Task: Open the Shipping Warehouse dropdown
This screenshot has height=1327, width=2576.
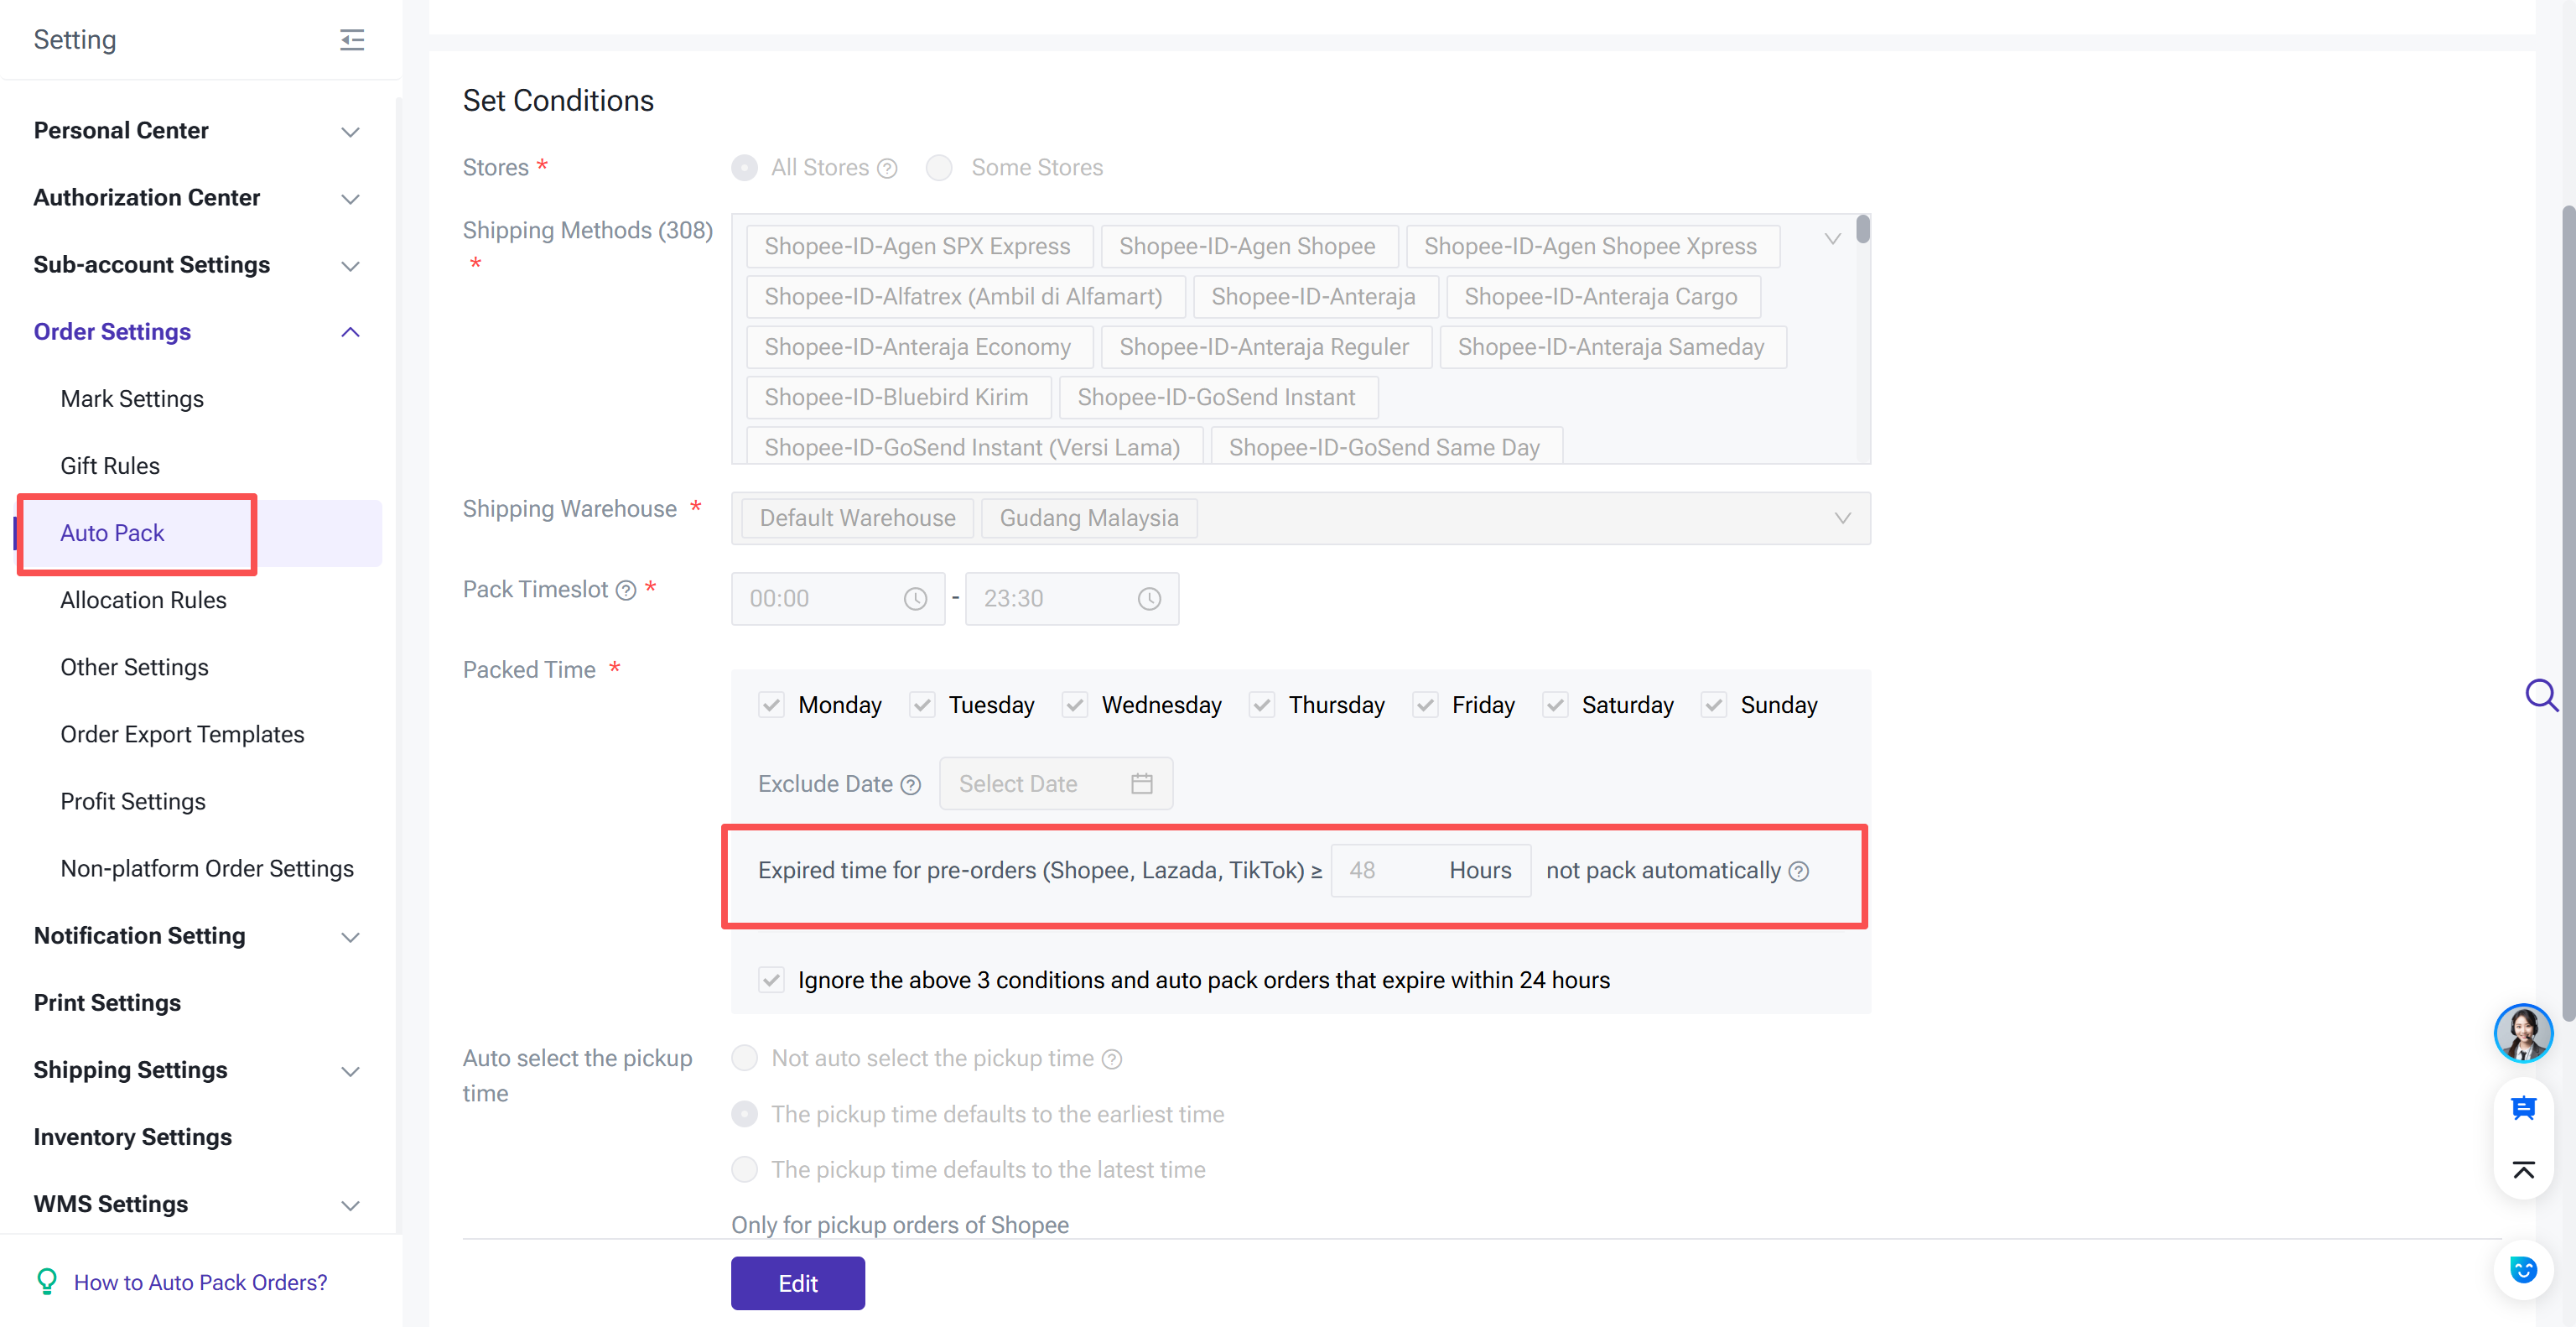Action: [1842, 518]
